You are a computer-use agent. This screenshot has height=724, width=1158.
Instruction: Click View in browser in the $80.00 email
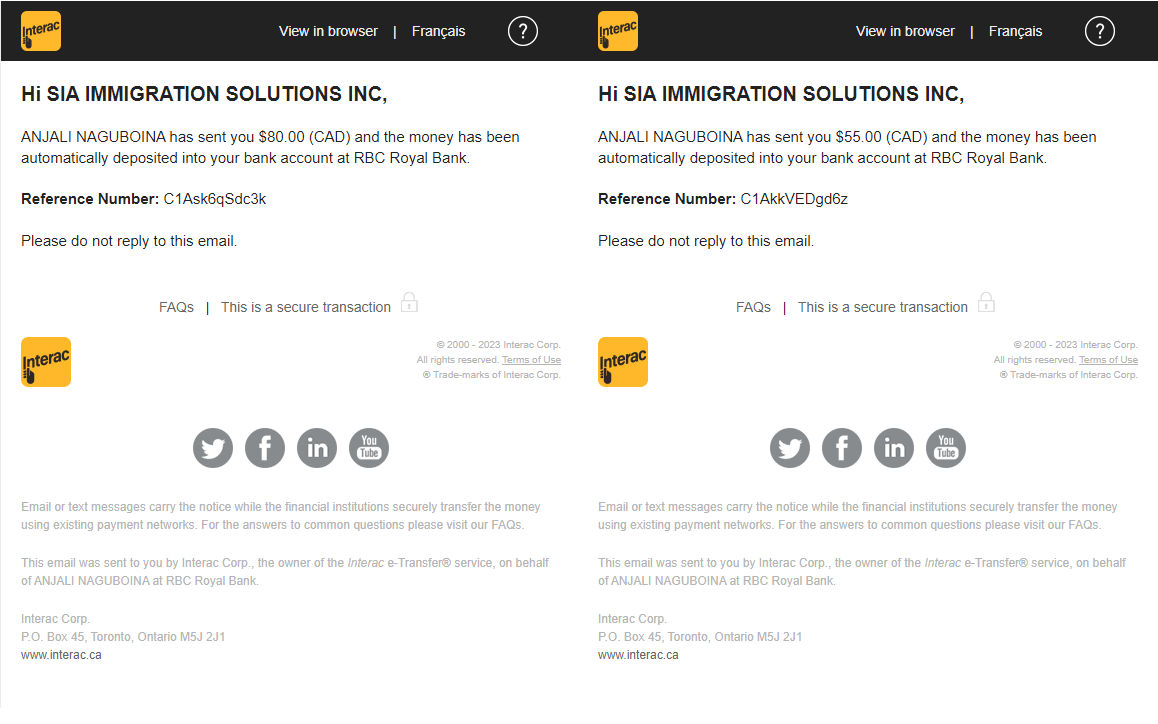coord(328,31)
